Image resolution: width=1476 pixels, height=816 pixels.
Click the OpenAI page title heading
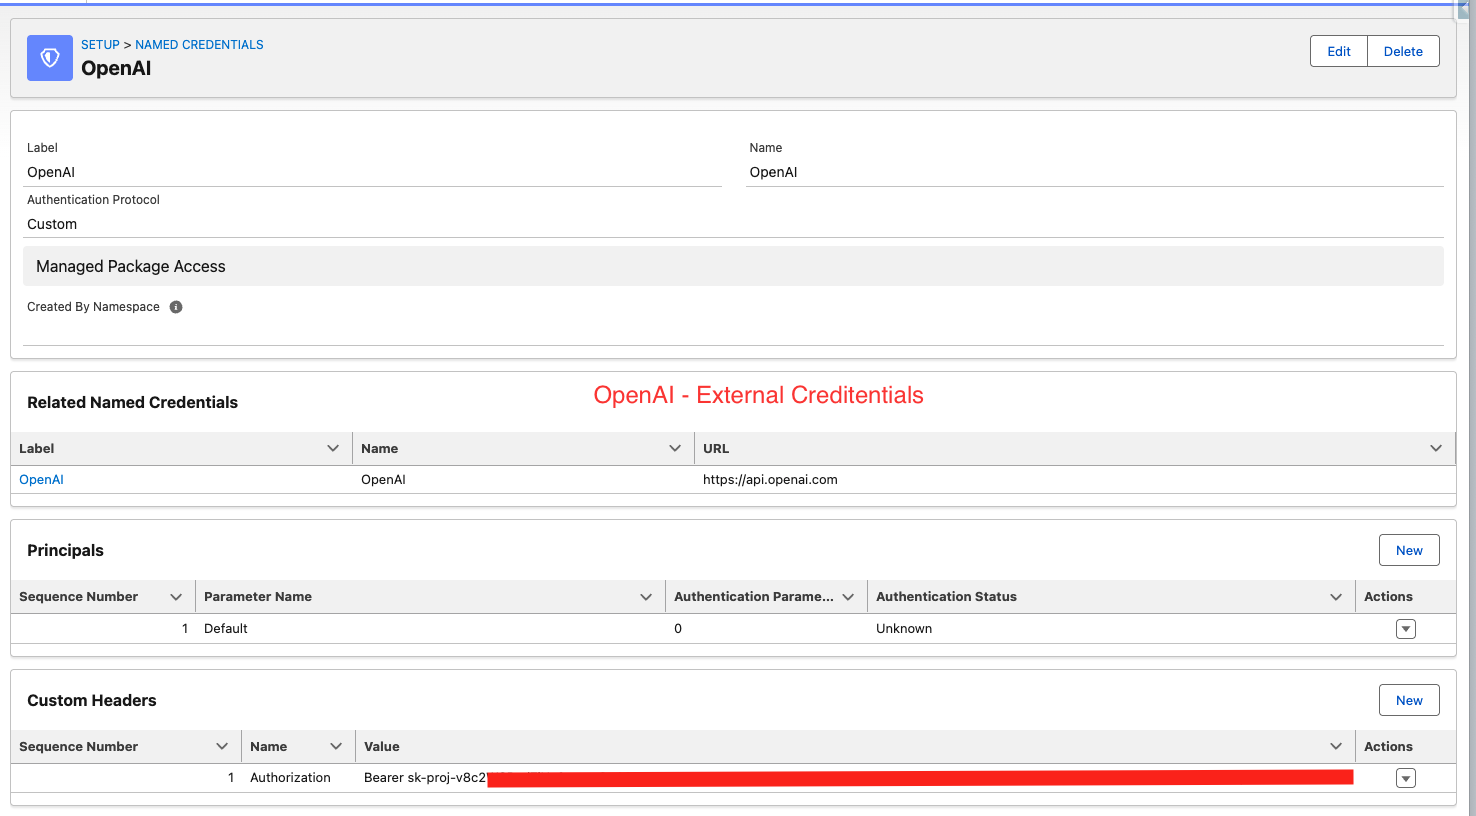pos(116,68)
